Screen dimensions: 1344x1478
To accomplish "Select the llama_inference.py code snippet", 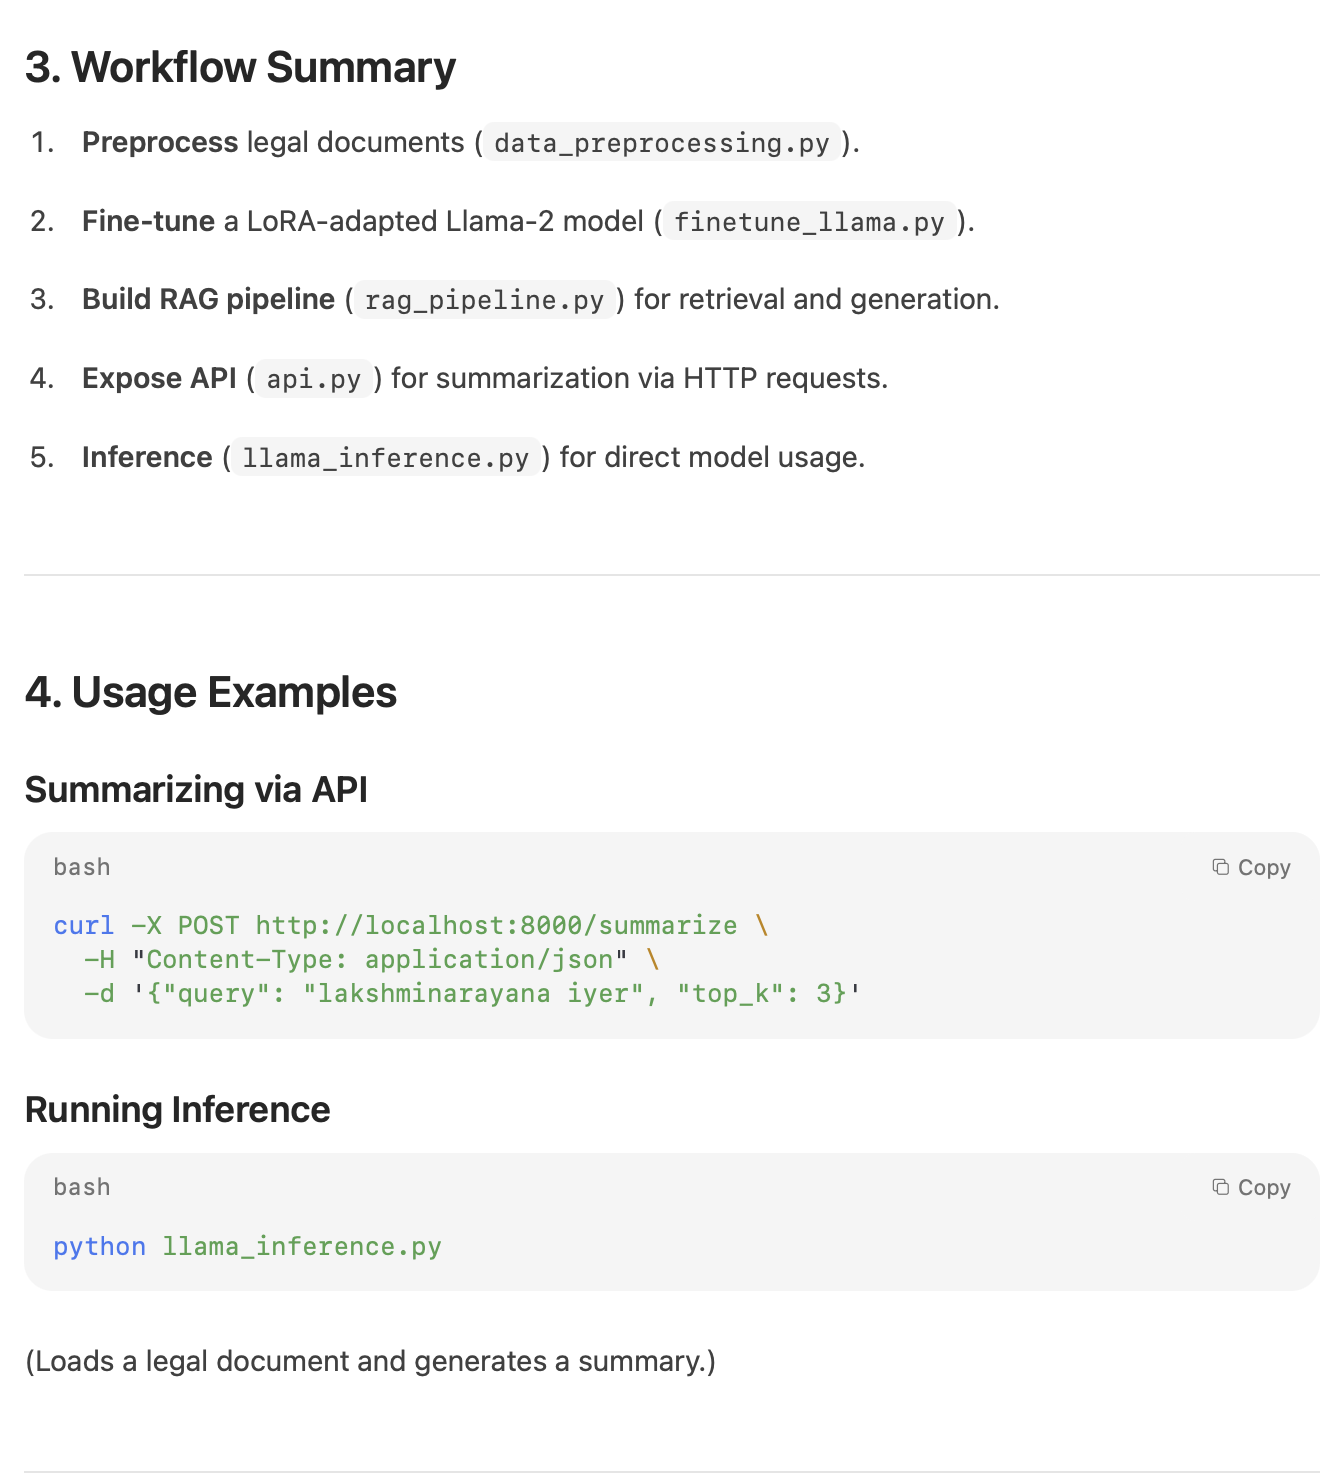I will point(385,458).
